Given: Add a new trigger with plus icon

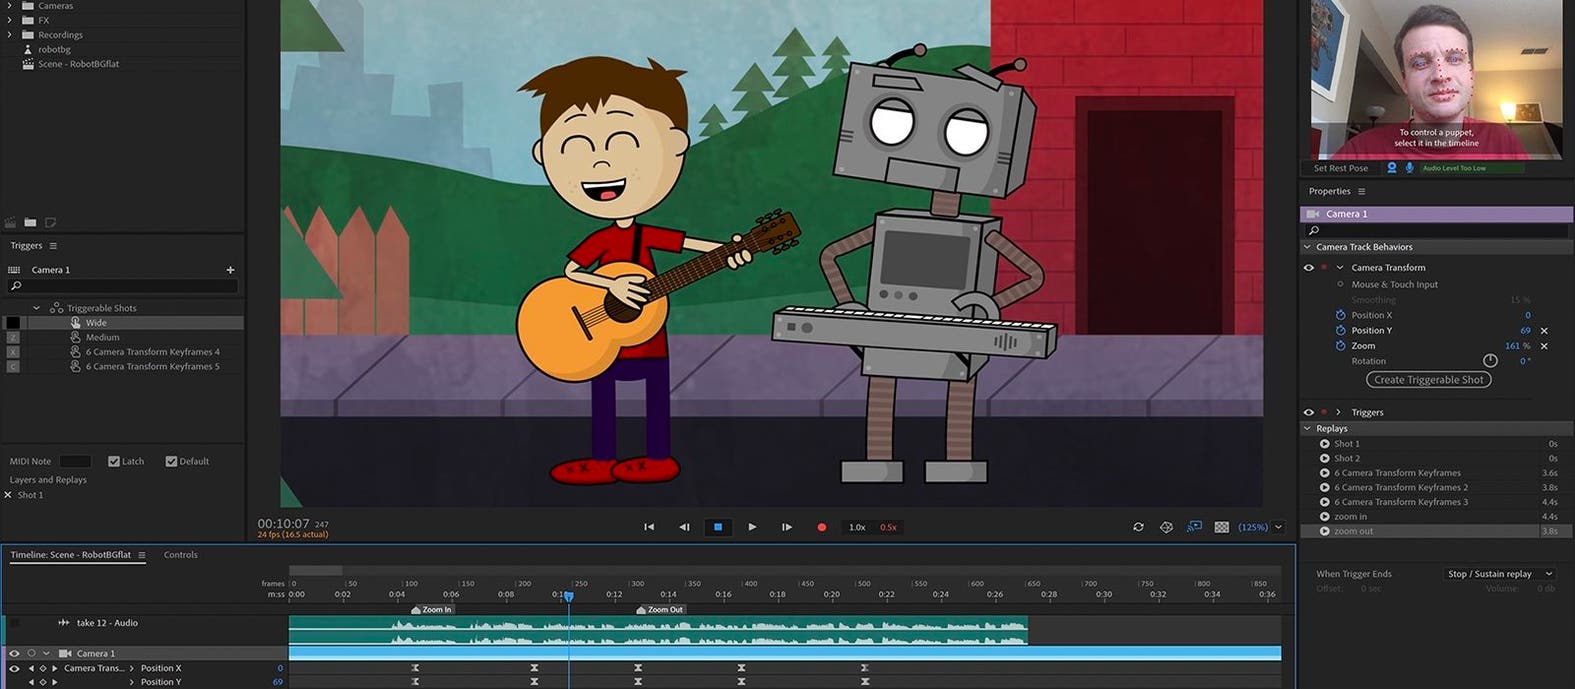Looking at the screenshot, I should pos(230,270).
